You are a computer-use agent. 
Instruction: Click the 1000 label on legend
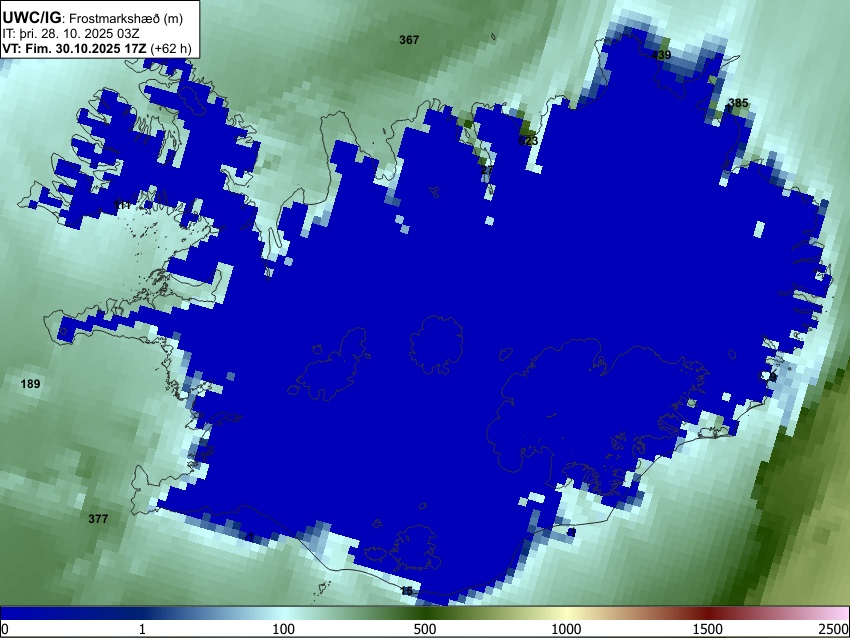[x=566, y=629]
